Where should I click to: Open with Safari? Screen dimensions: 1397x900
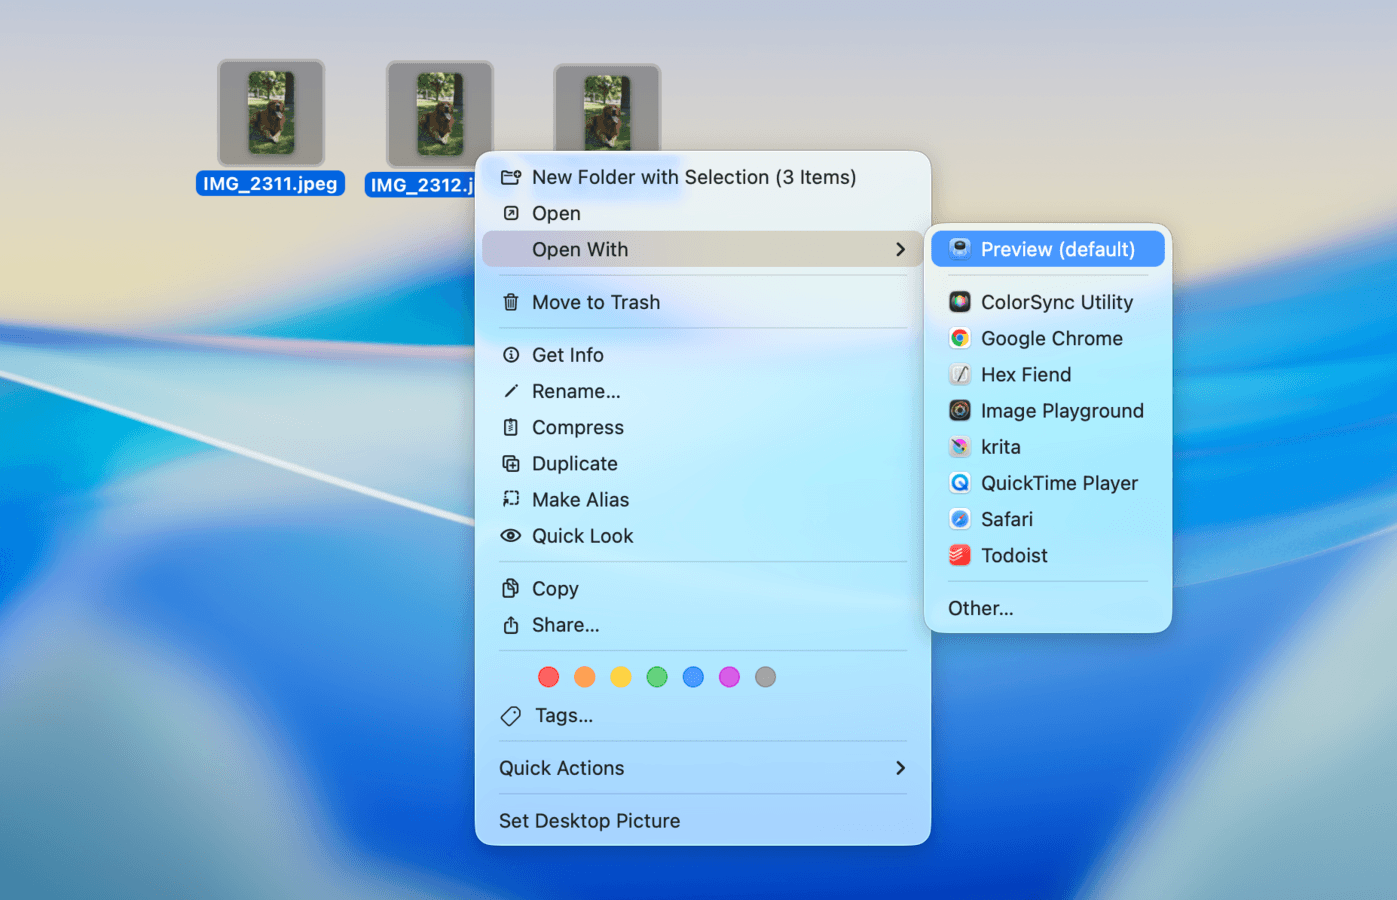click(1048, 519)
